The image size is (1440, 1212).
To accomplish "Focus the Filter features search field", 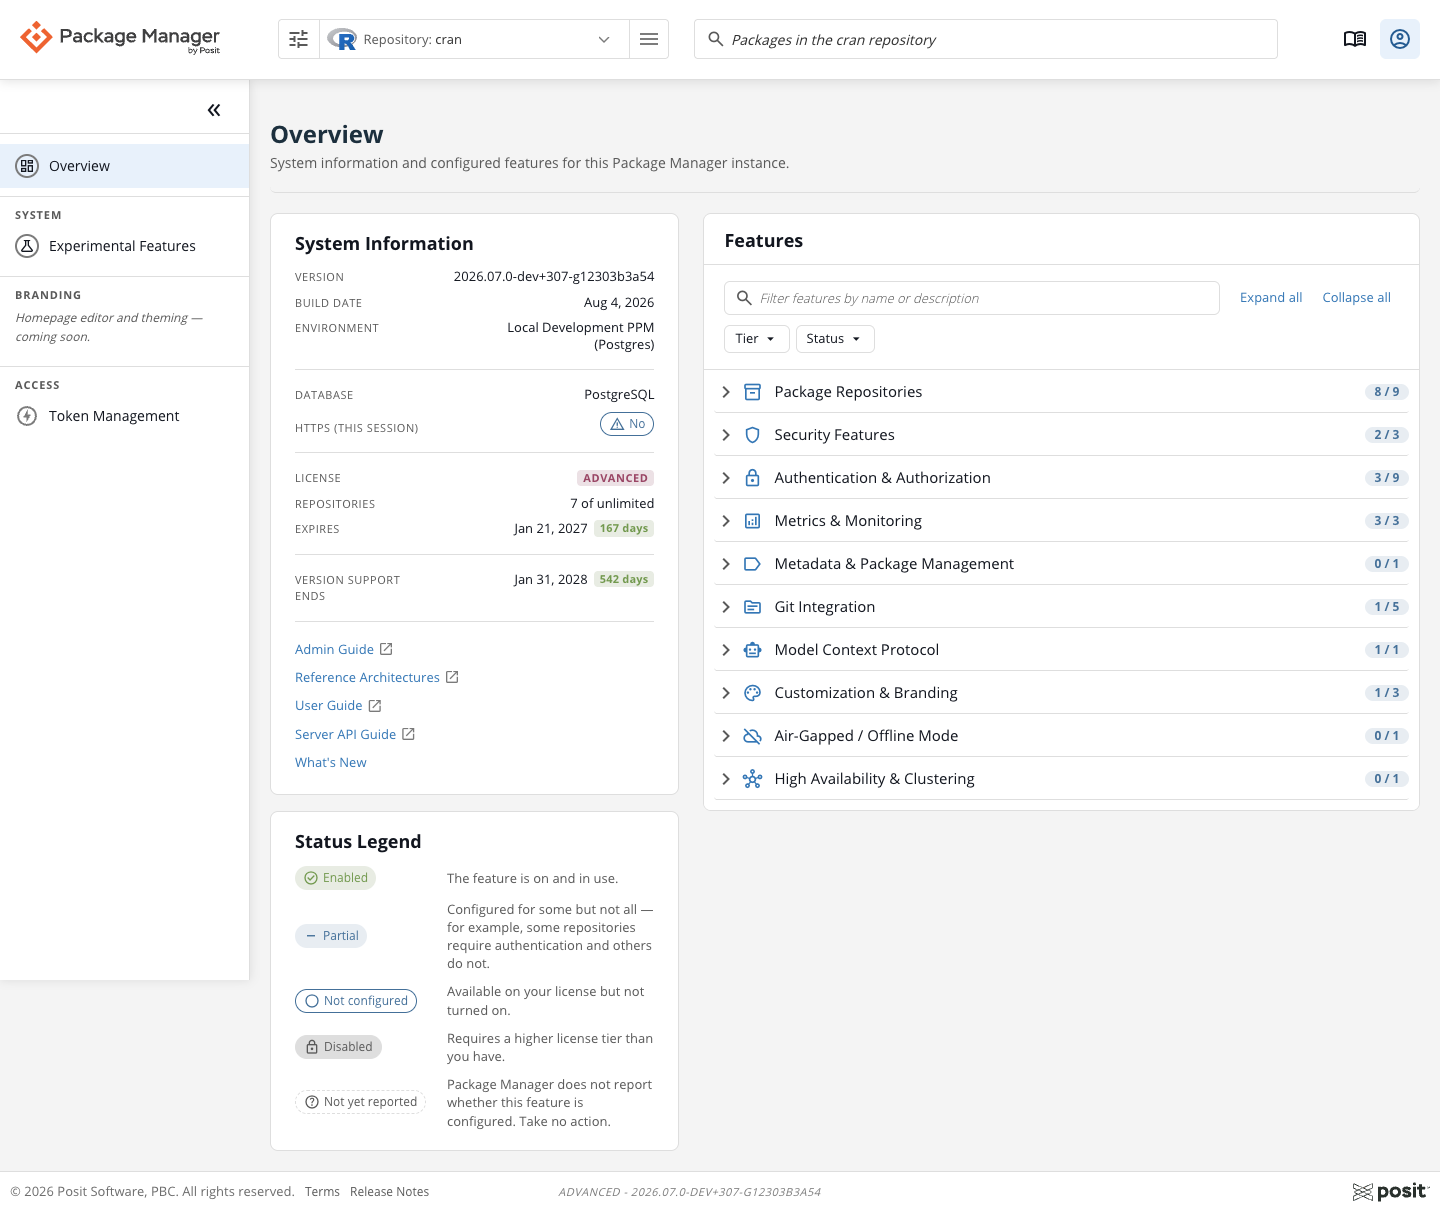I will pyautogui.click(x=972, y=298).
